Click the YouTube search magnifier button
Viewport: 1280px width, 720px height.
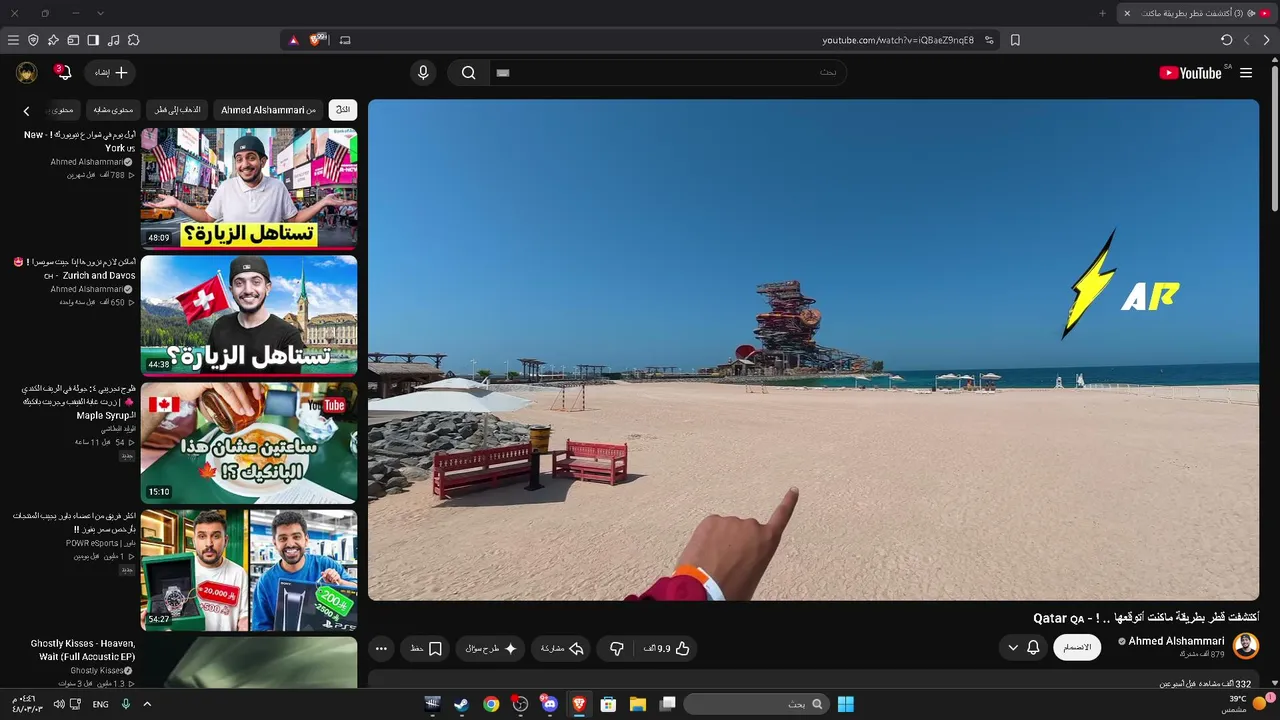468,73
